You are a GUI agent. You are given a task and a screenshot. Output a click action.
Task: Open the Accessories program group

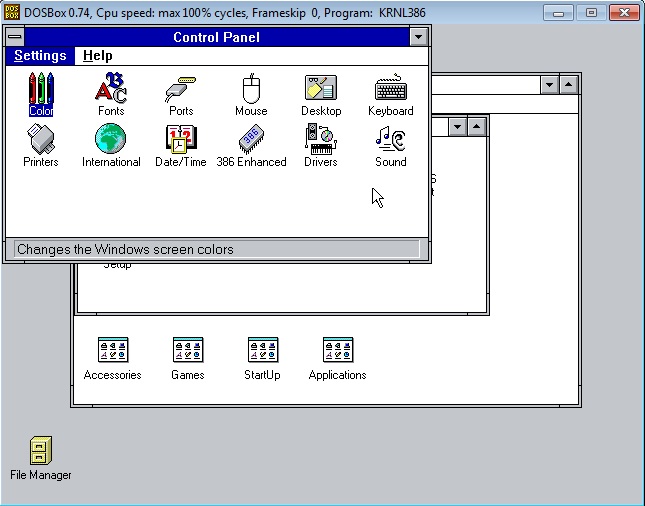point(113,358)
